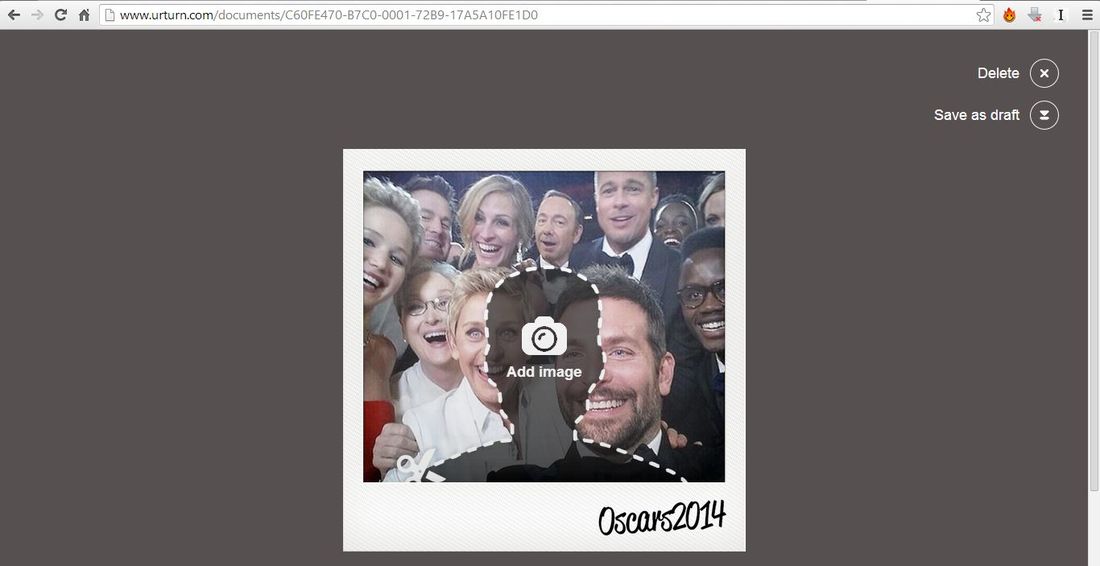Open the flame extension icon
The height and width of the screenshot is (566, 1100).
(x=1010, y=15)
